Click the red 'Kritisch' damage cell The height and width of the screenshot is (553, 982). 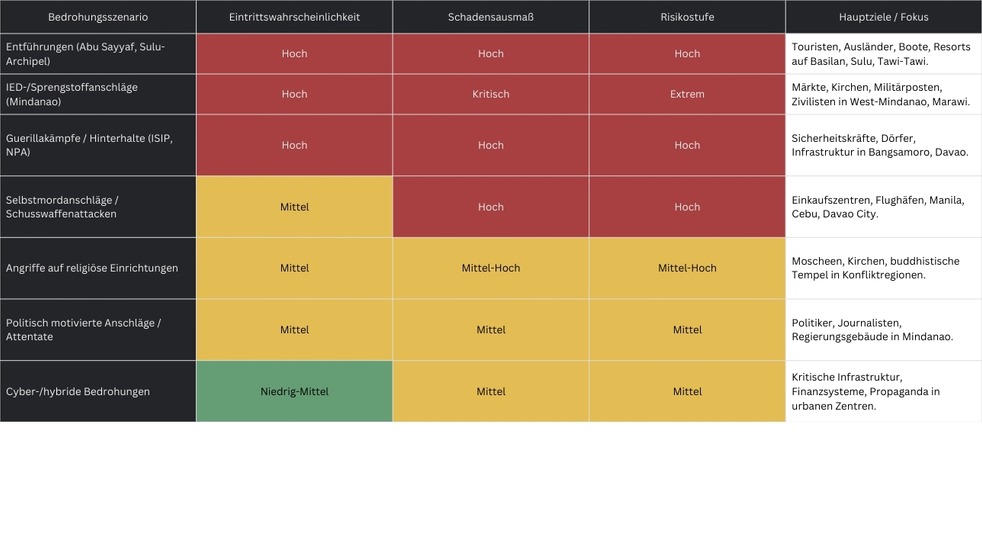coord(490,94)
